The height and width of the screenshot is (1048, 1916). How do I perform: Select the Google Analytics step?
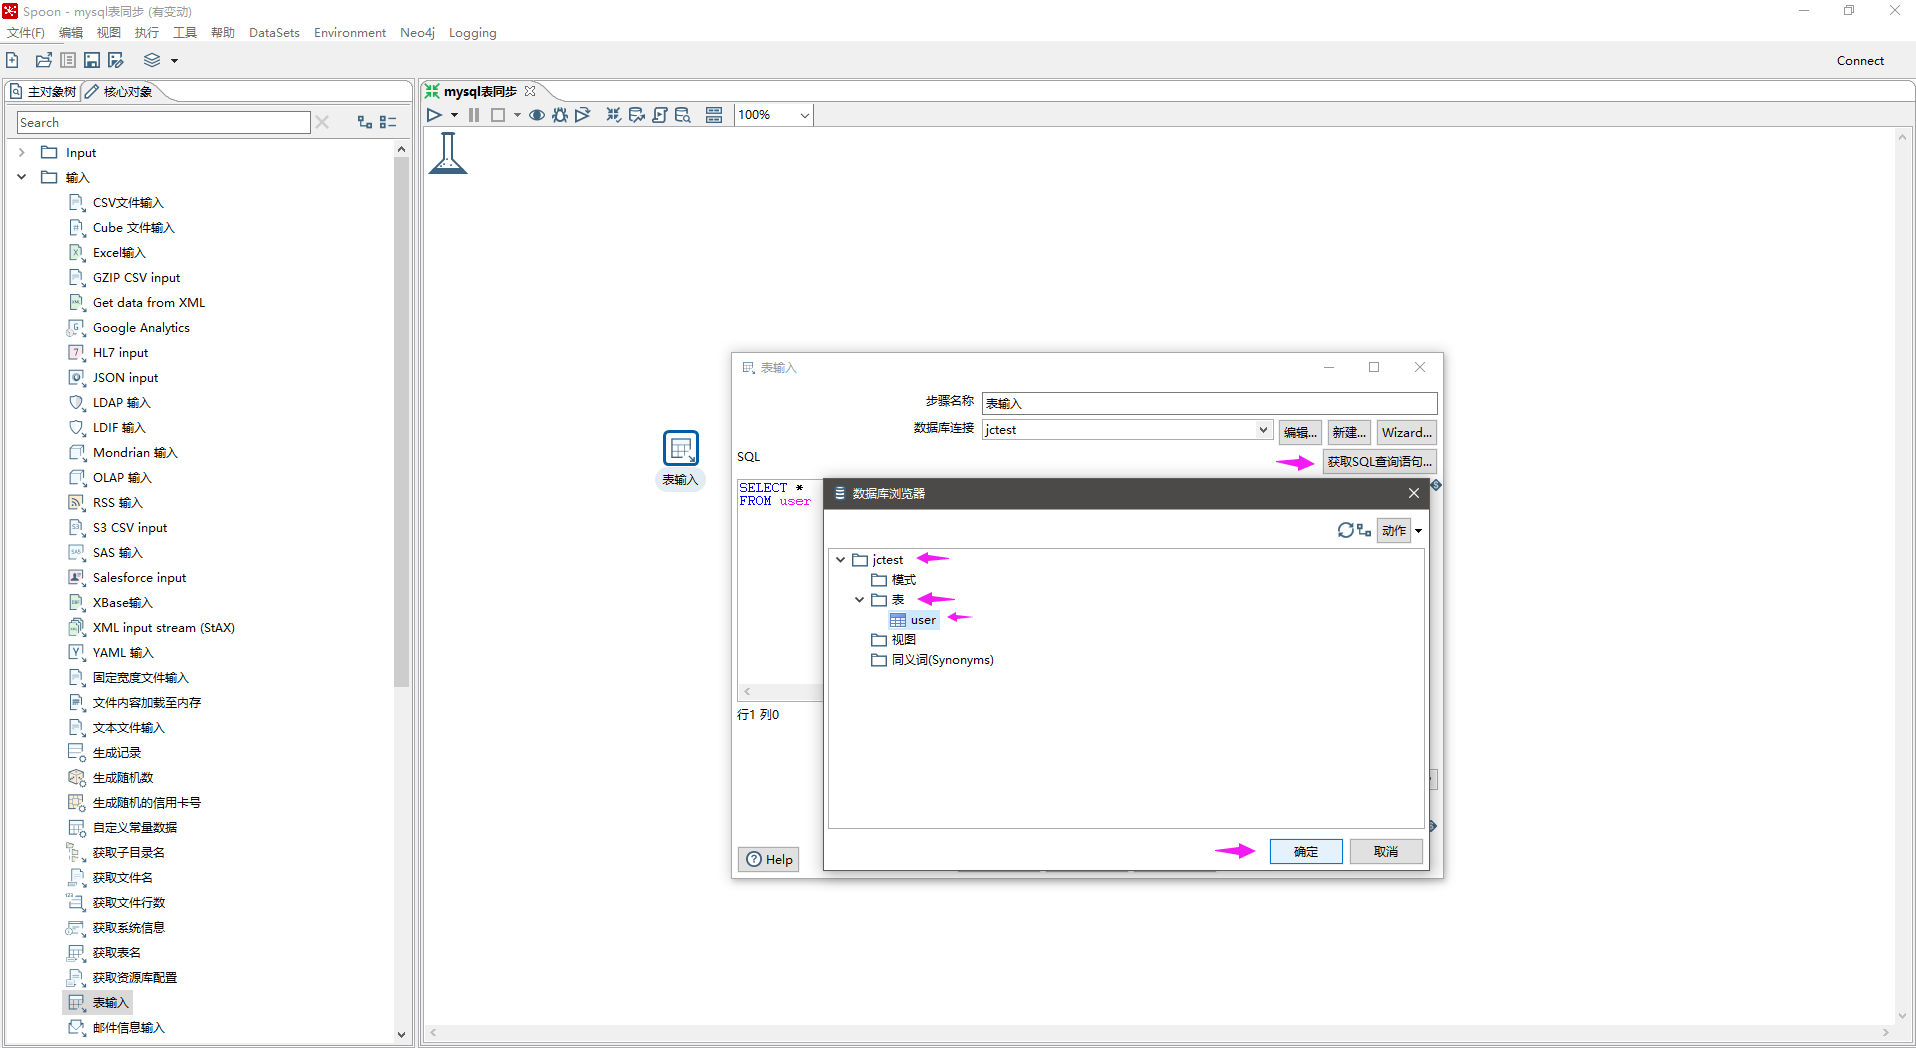tap(141, 328)
